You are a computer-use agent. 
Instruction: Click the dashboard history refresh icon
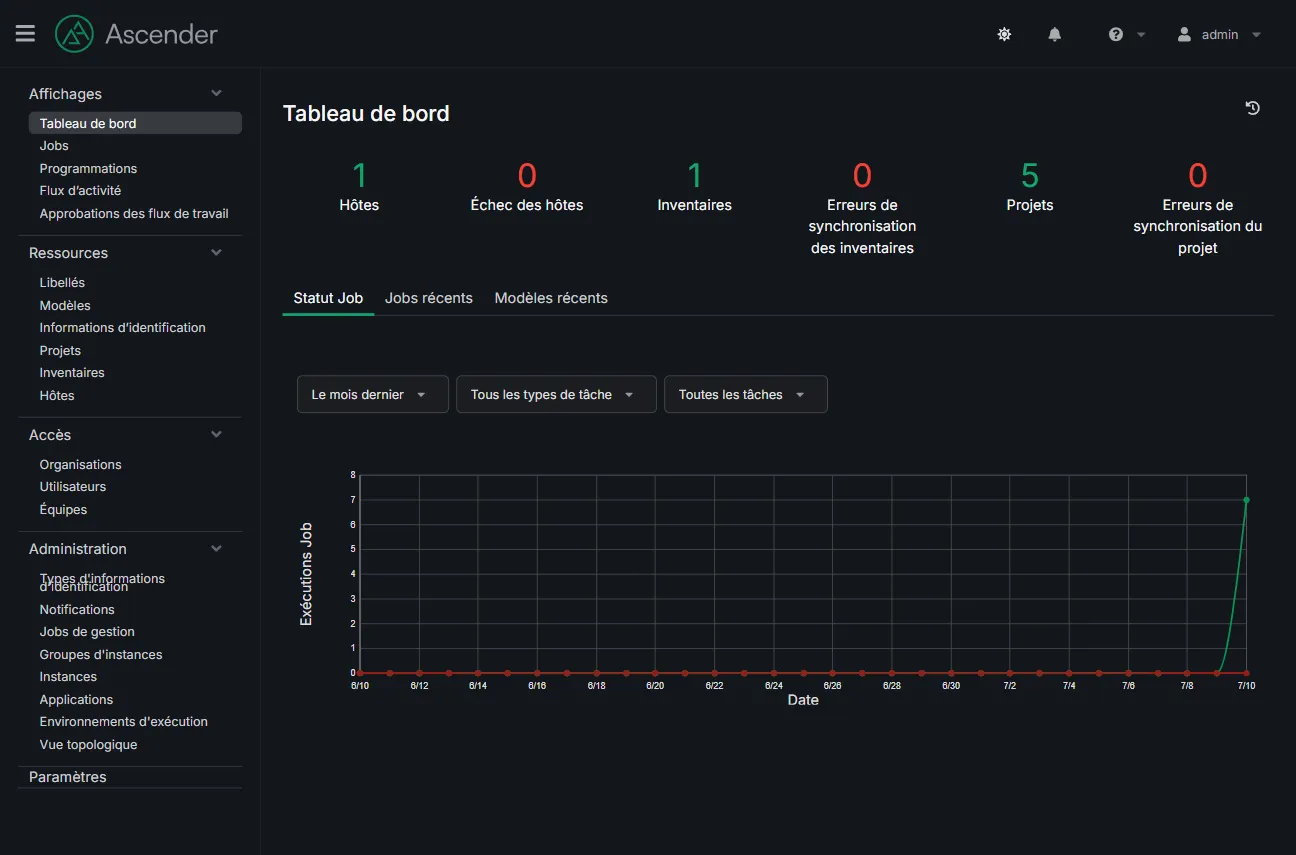point(1252,108)
